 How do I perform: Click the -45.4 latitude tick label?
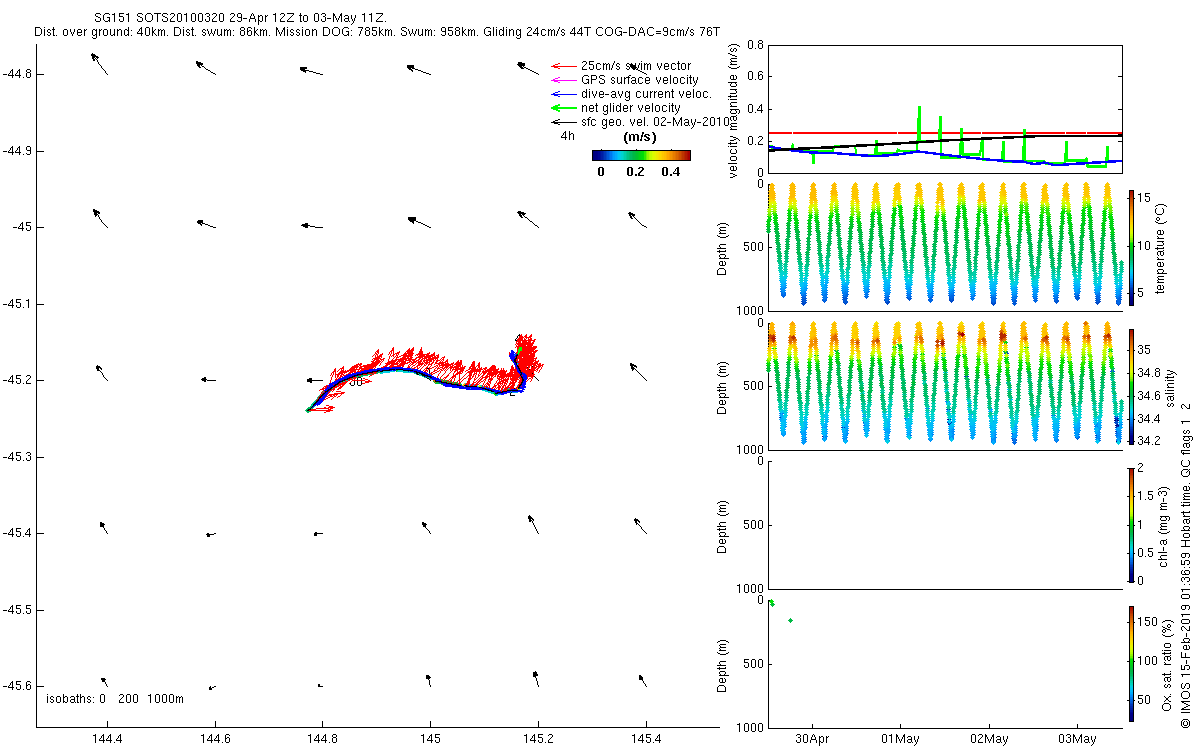pyautogui.click(x=19, y=533)
